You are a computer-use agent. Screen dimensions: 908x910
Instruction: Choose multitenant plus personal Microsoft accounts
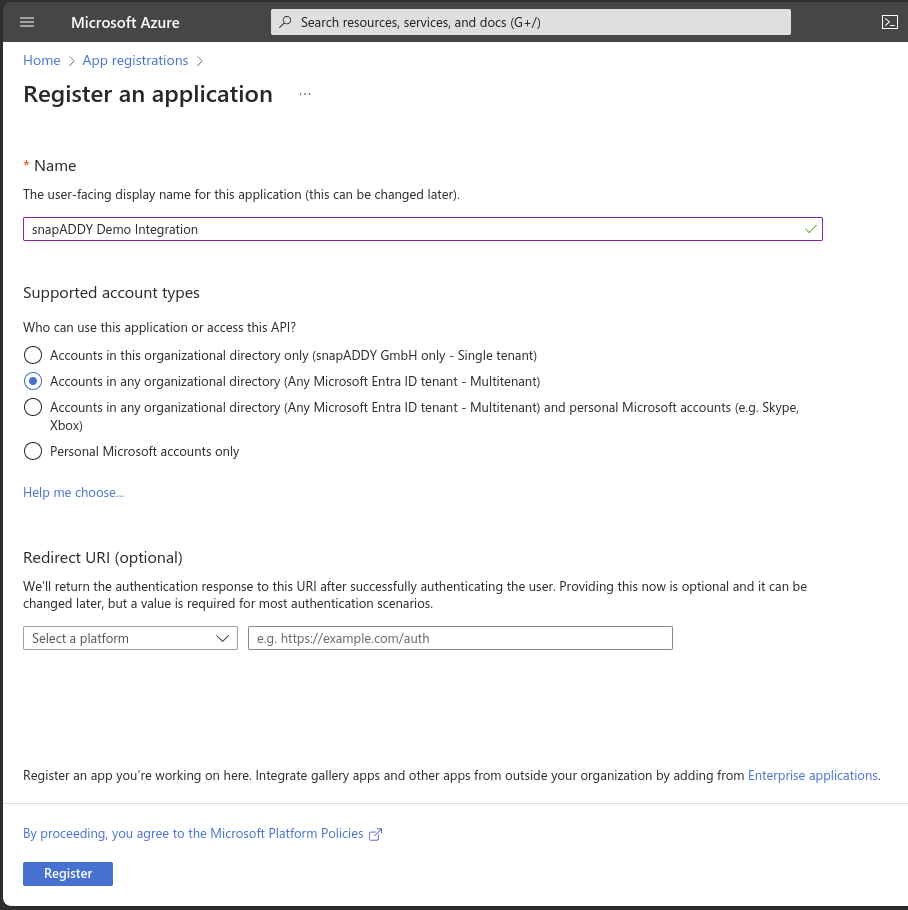[32, 407]
